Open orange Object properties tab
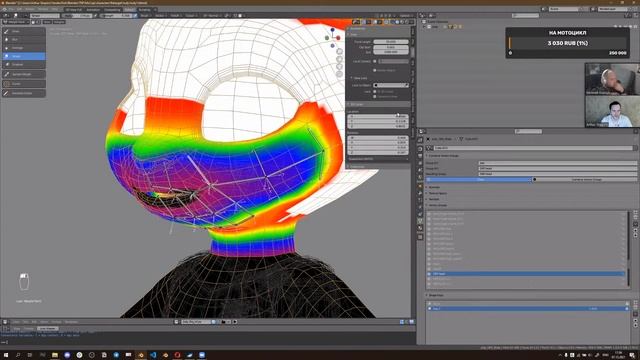 [x=420, y=186]
